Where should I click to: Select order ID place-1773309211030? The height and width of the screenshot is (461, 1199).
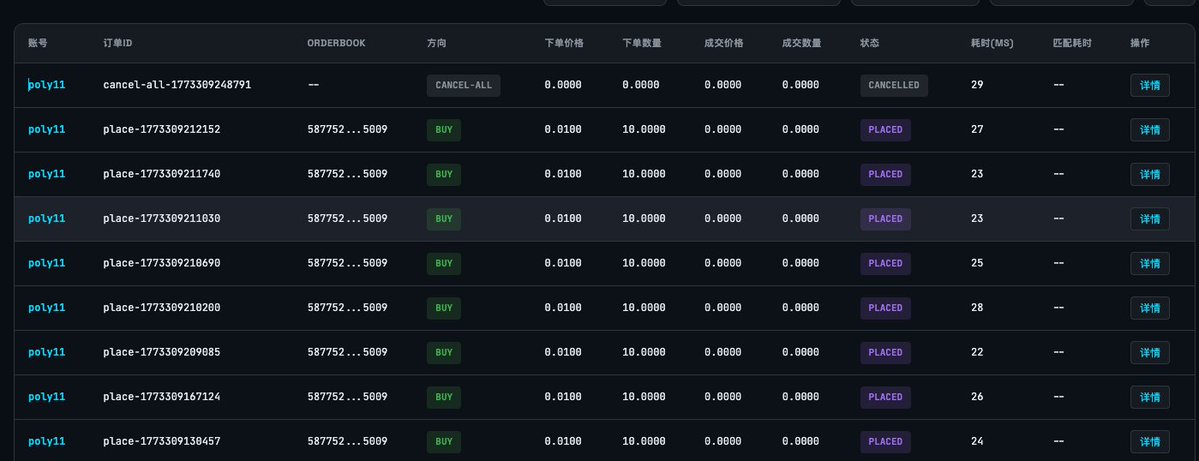point(161,219)
